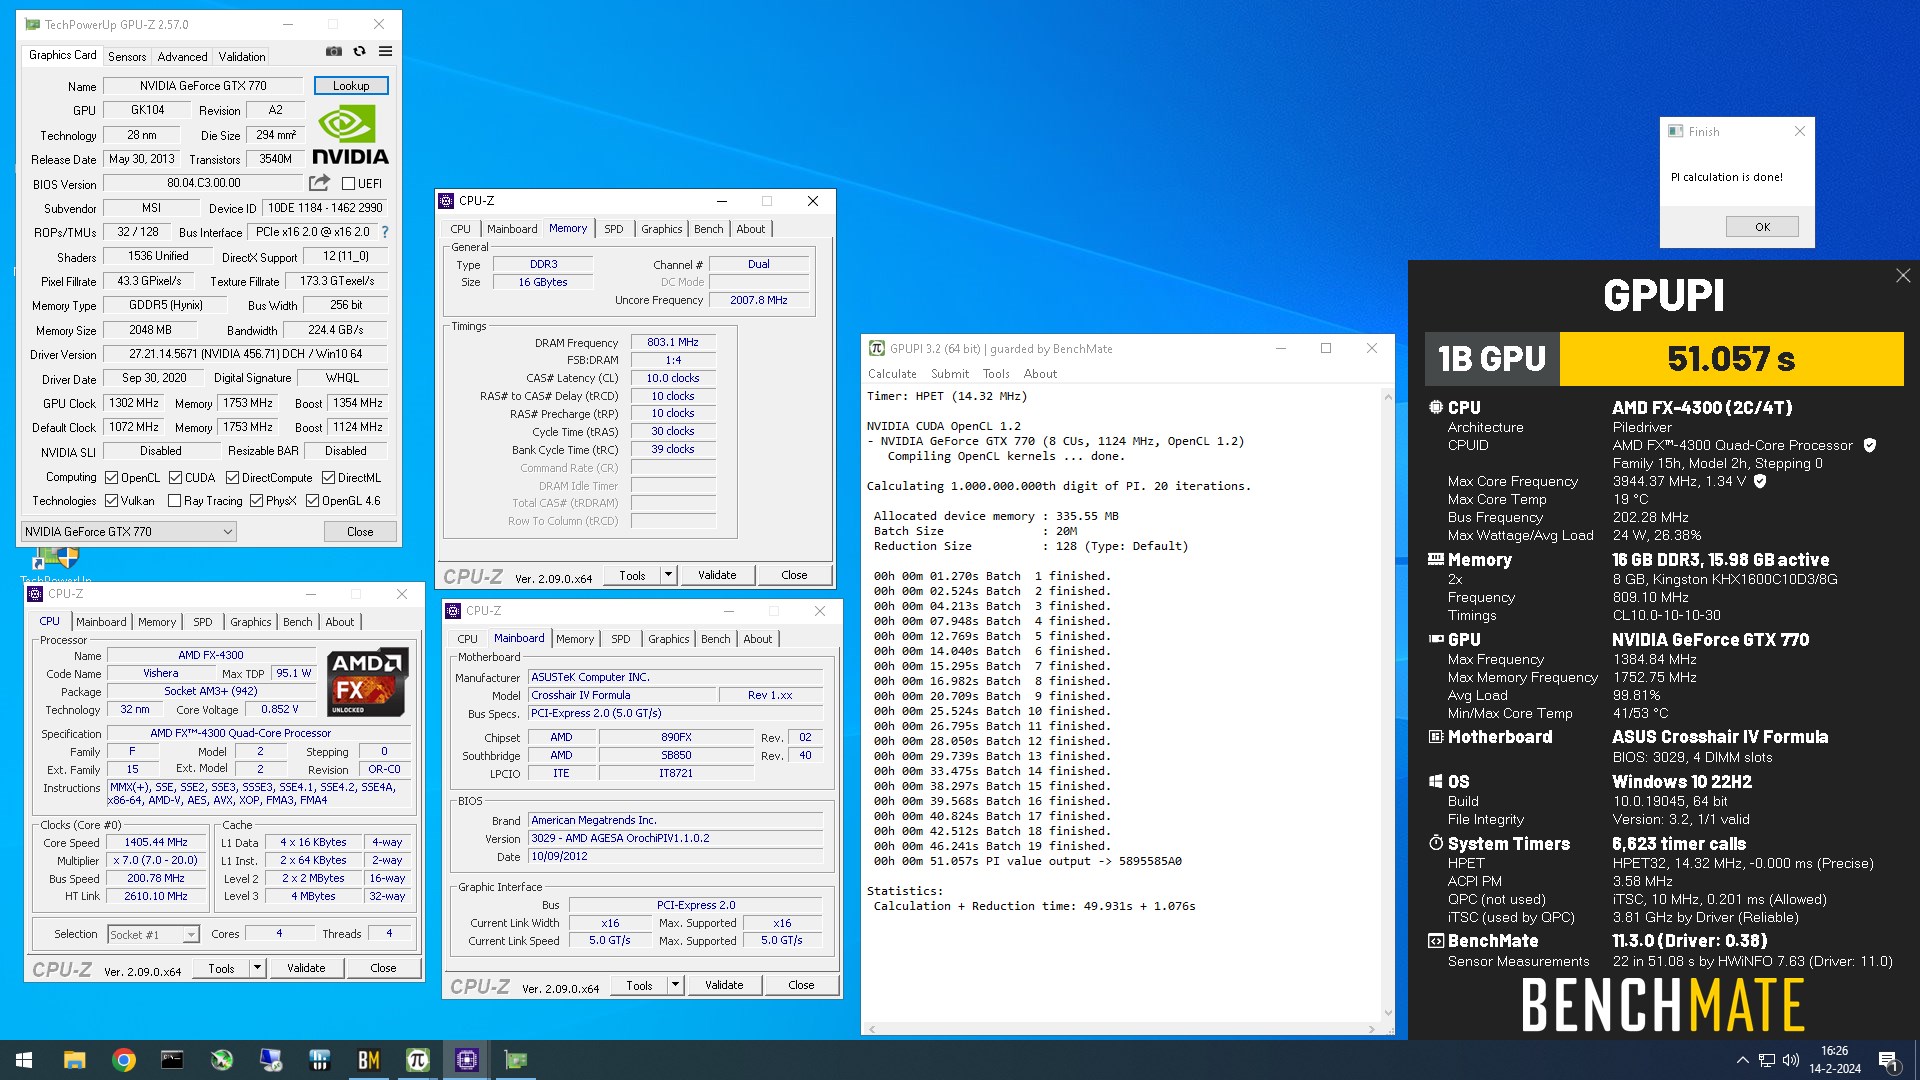Image resolution: width=1920 pixels, height=1080 pixels.
Task: Click the BIOS export share icon in GPU-Z
Action: tap(319, 183)
